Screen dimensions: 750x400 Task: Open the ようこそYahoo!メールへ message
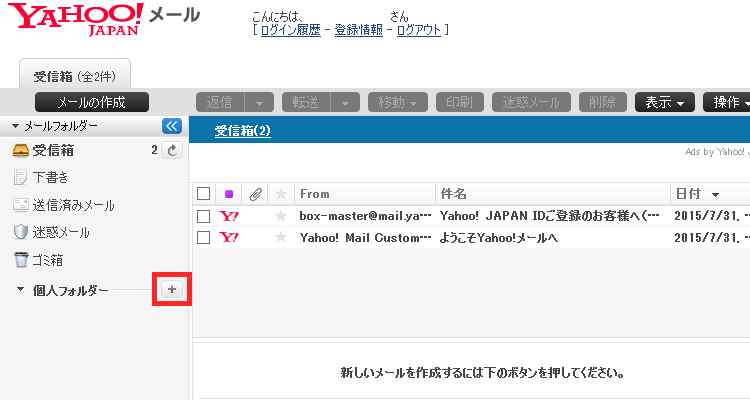coord(498,238)
